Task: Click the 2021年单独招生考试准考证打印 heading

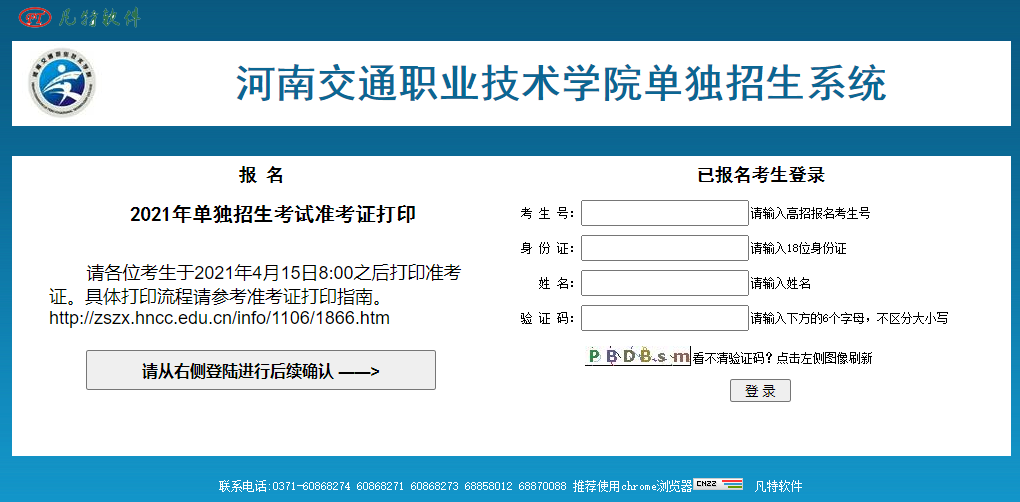Action: (x=272, y=214)
